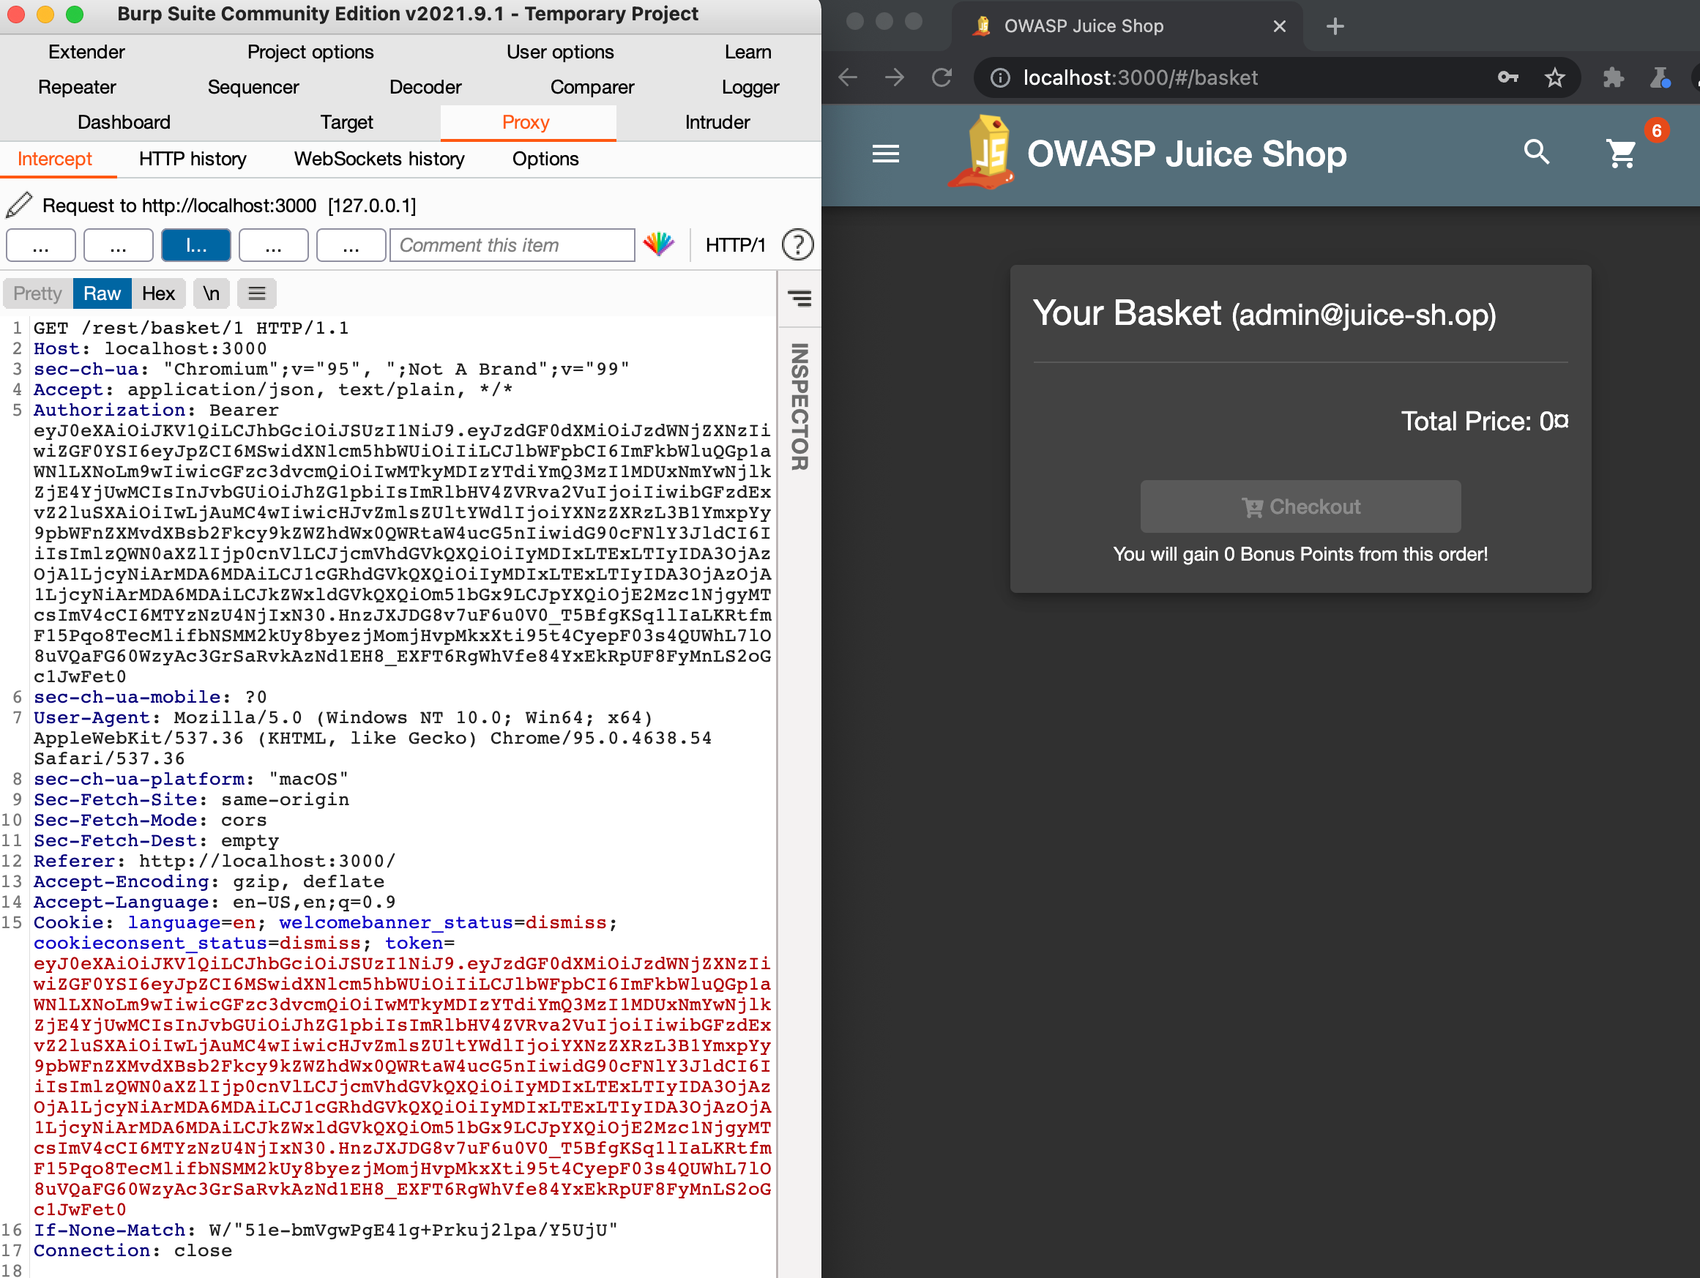The width and height of the screenshot is (1700, 1278).
Task: Click the 'Connection: close' header line
Action: (132, 1251)
